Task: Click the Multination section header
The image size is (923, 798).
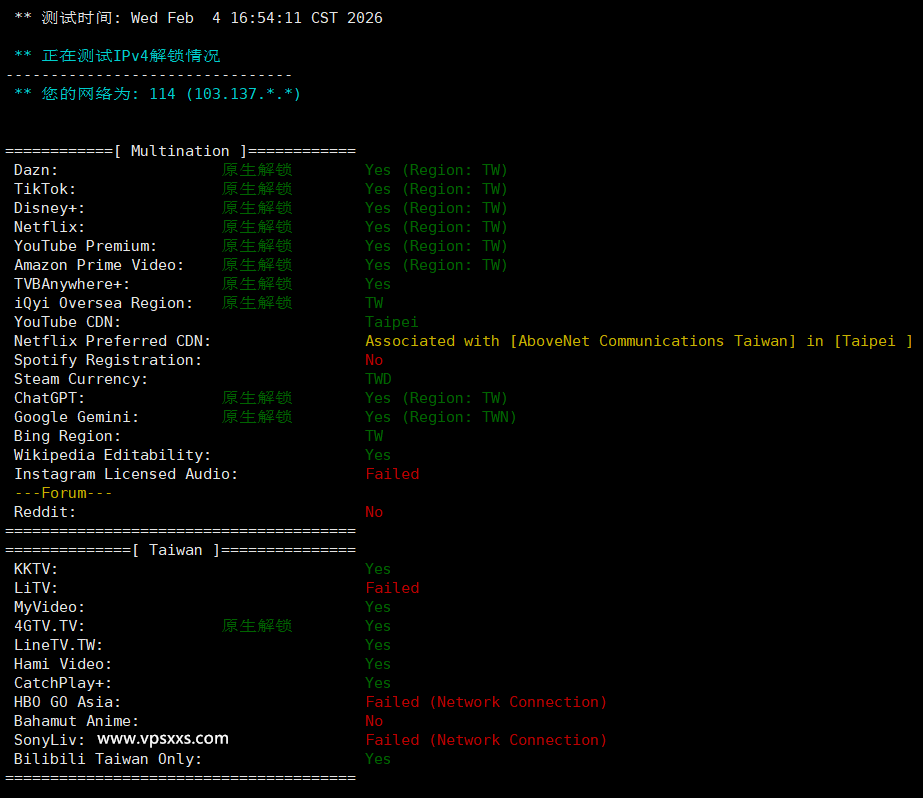Action: pos(180,151)
